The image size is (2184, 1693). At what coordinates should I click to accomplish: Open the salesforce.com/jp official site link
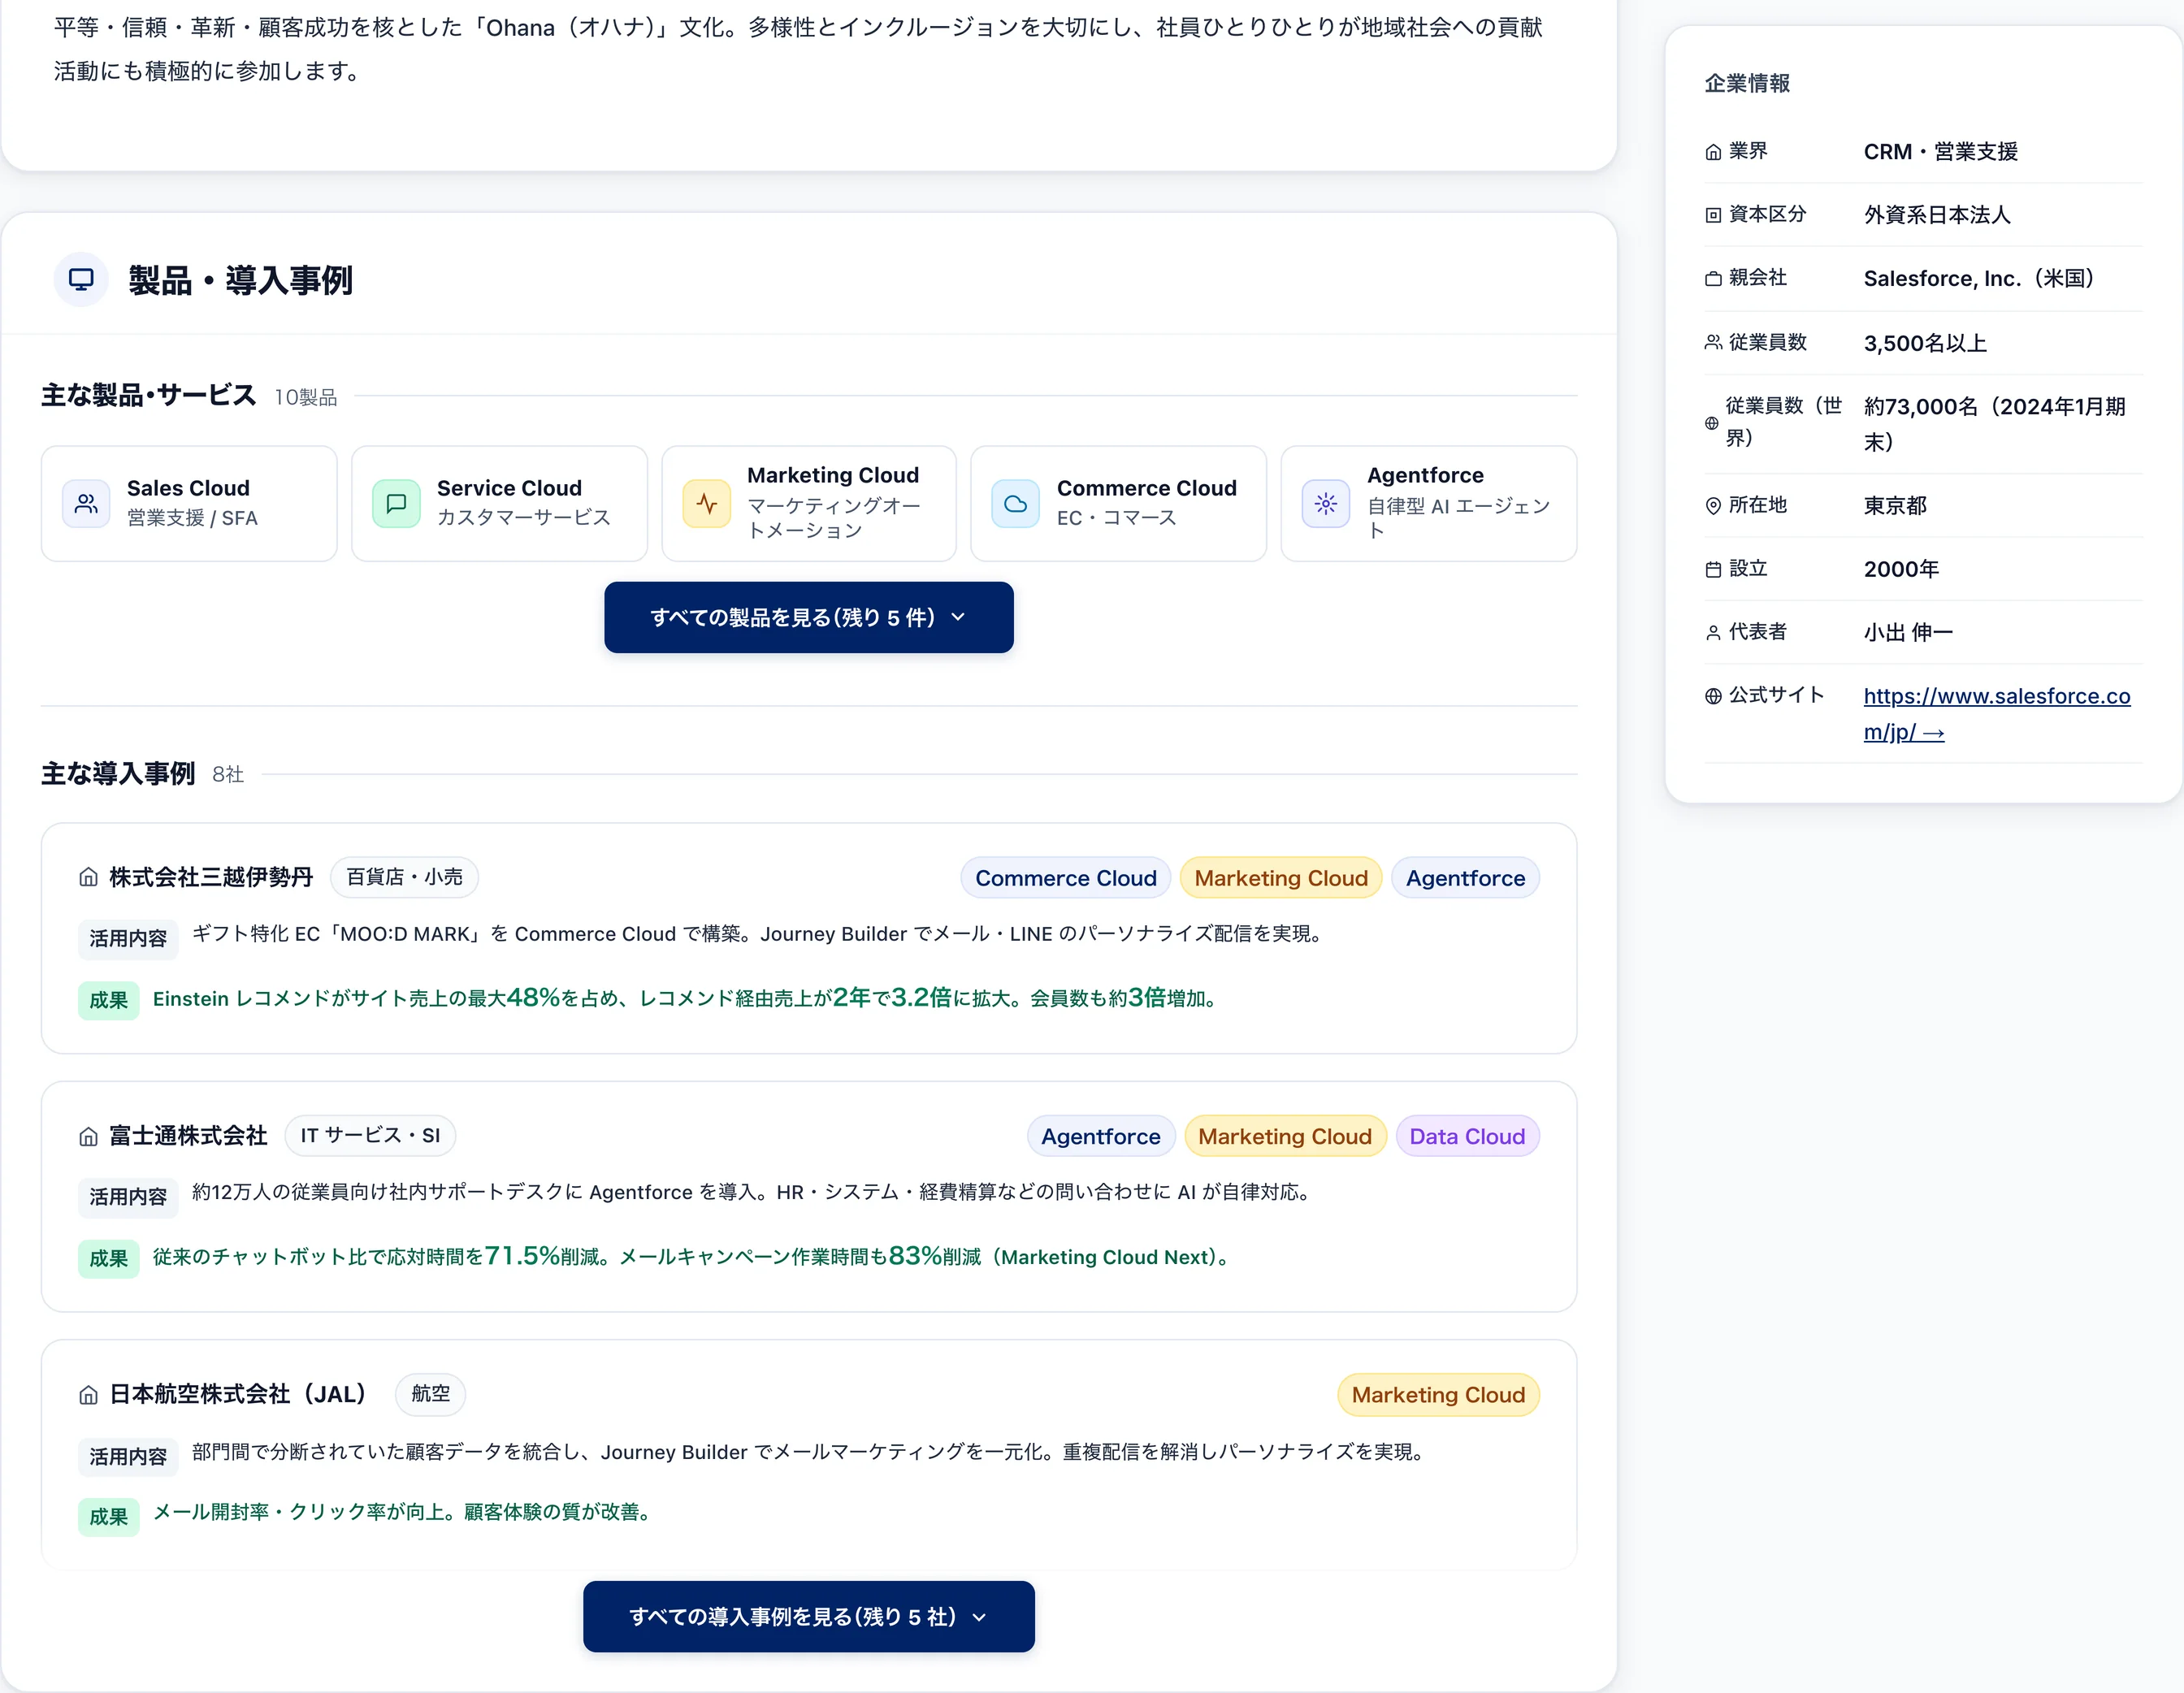[x=1996, y=714]
